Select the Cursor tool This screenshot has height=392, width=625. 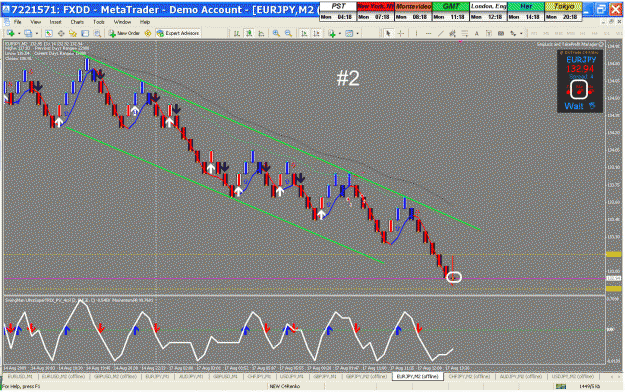tap(388, 33)
